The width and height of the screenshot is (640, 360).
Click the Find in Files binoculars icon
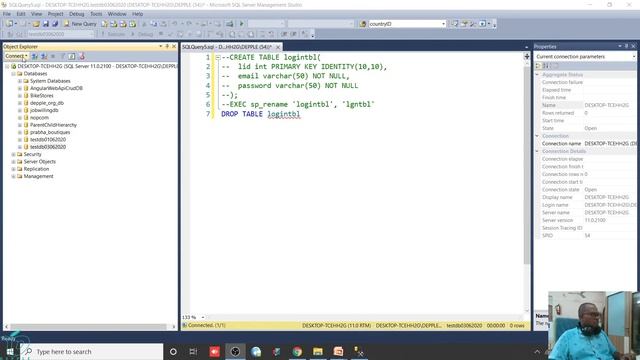tap(363, 24)
